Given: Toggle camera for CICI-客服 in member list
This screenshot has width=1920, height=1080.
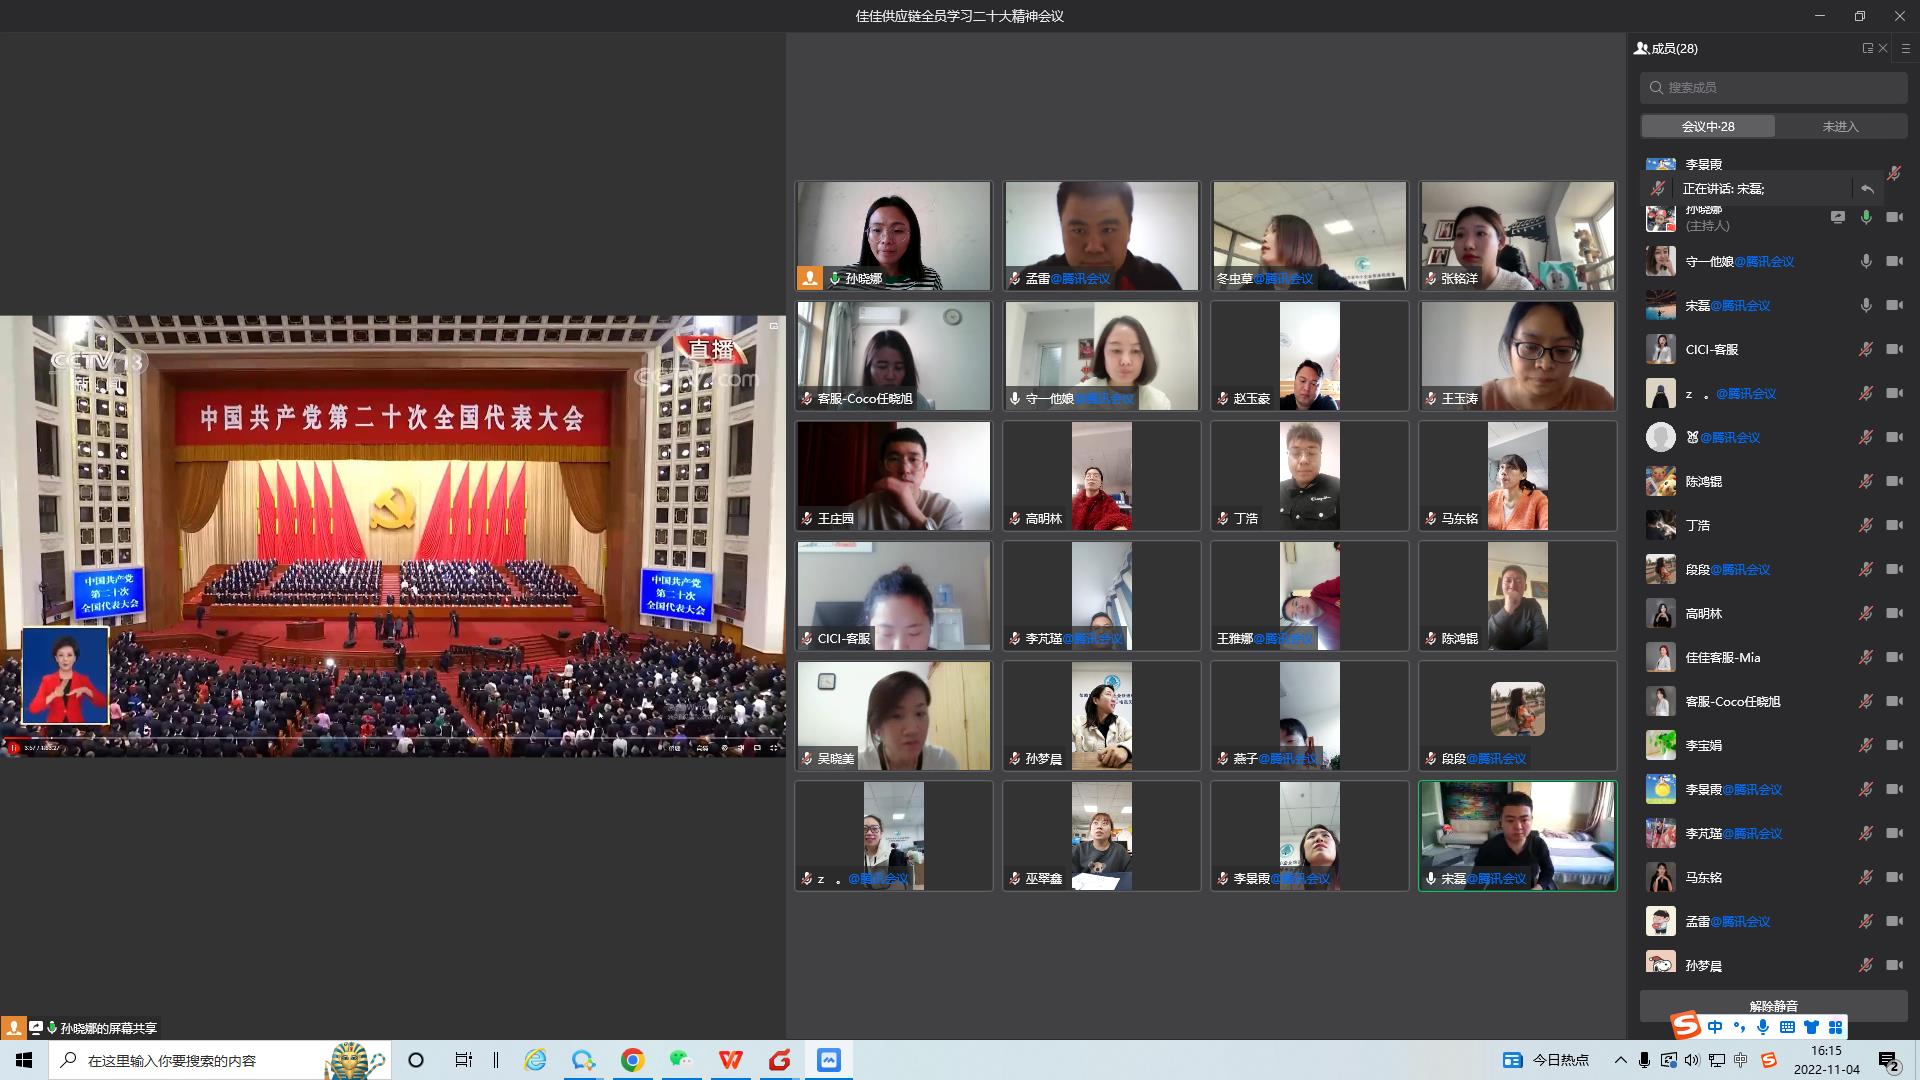Looking at the screenshot, I should [x=1895, y=349].
